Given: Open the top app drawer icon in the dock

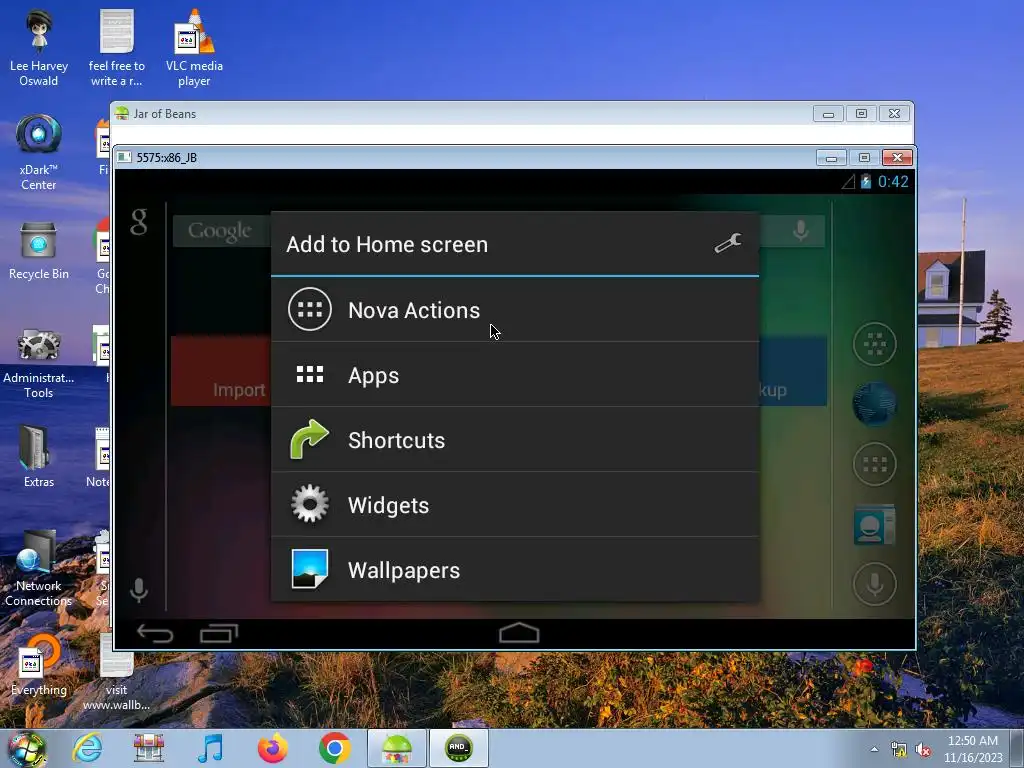Looking at the screenshot, I should (x=874, y=344).
